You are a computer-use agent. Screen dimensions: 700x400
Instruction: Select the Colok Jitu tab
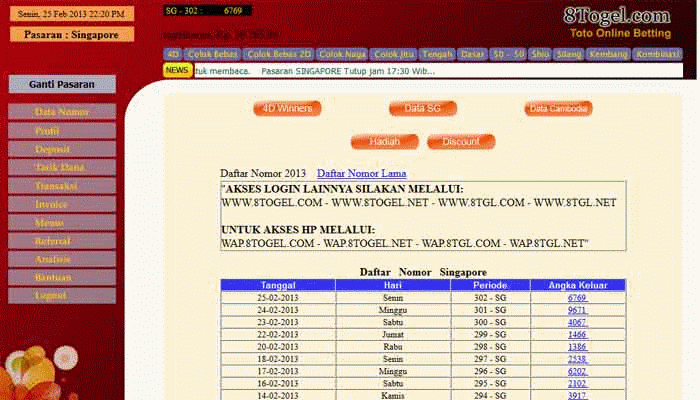393,54
